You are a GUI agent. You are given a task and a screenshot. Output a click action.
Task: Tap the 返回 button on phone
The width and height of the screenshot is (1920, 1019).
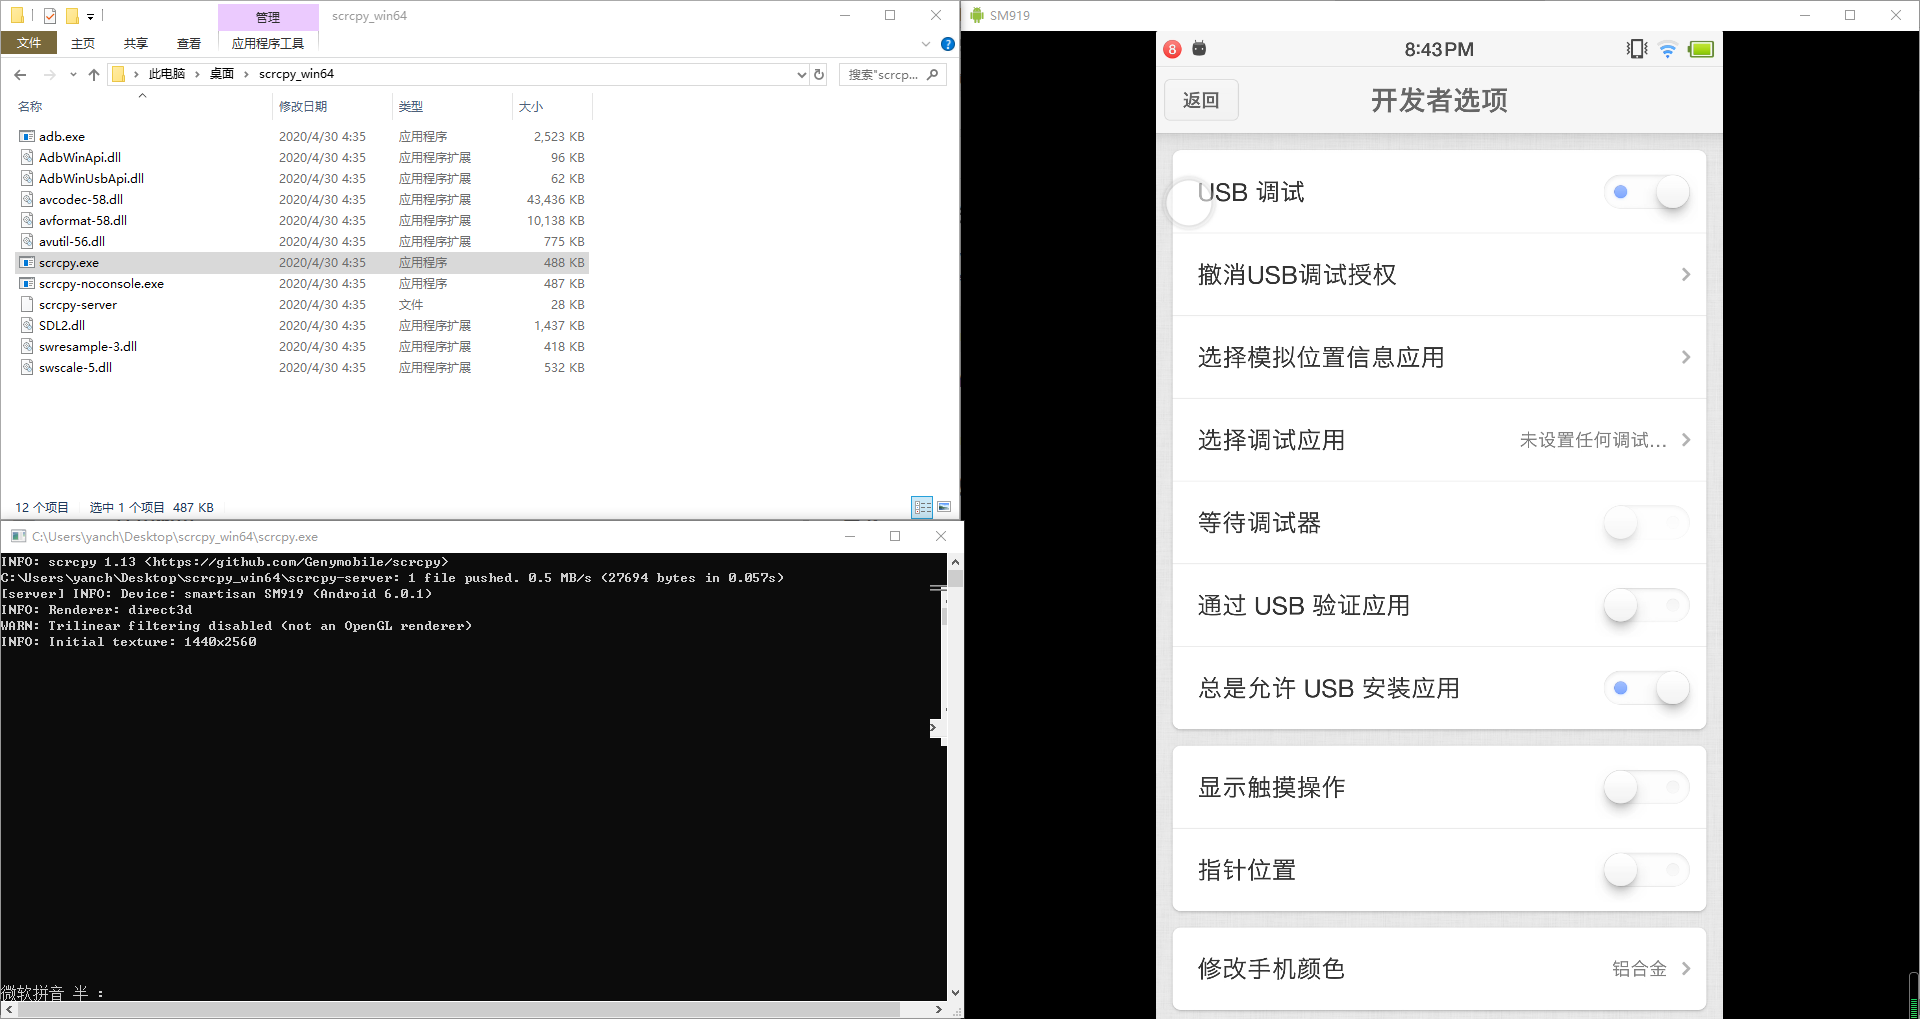coord(1201,100)
